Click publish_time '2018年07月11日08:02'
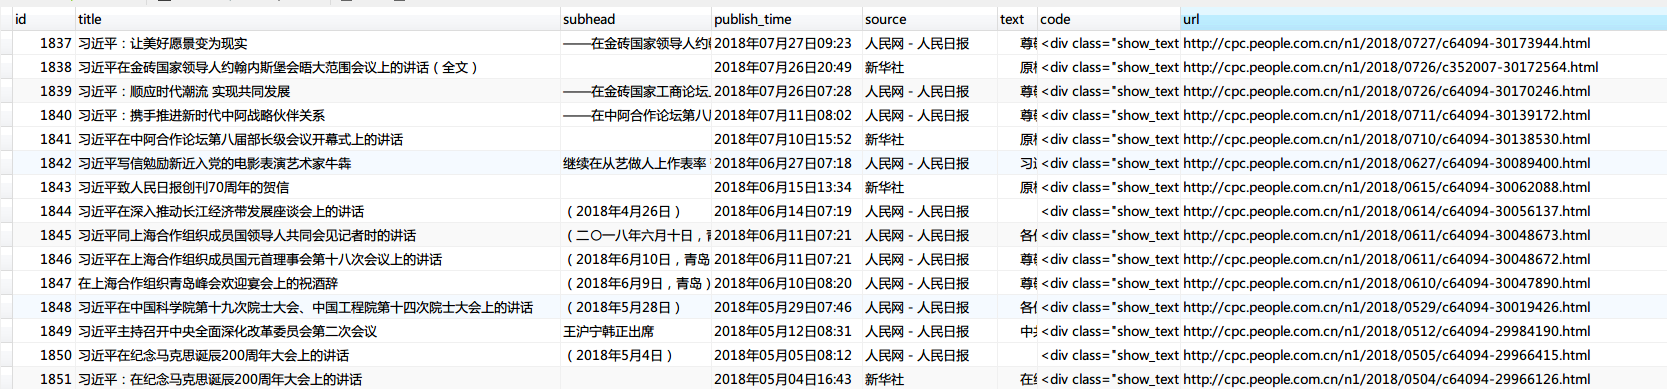This screenshot has width=1667, height=389. (x=783, y=115)
